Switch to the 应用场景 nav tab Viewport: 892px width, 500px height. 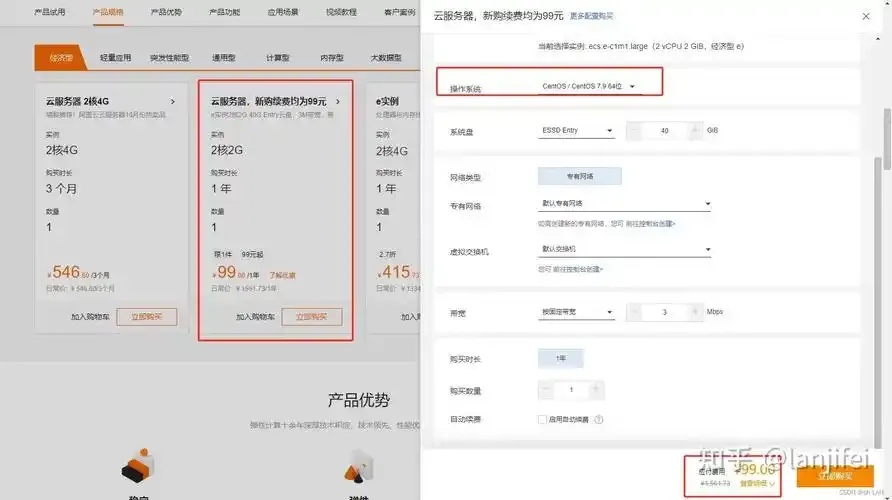[283, 12]
